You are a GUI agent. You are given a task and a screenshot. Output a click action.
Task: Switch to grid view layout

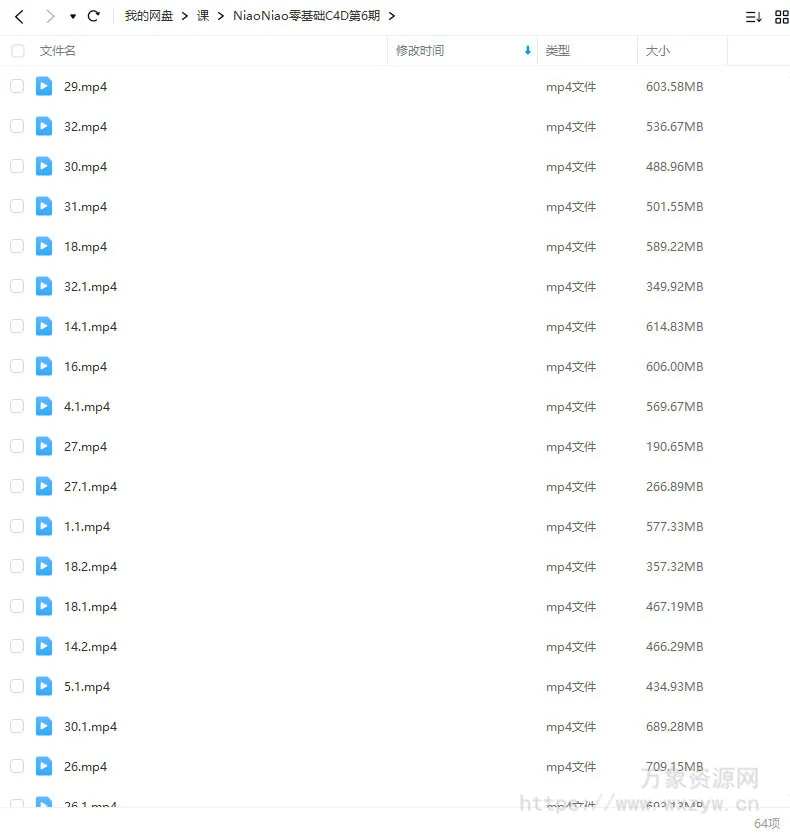pos(782,17)
